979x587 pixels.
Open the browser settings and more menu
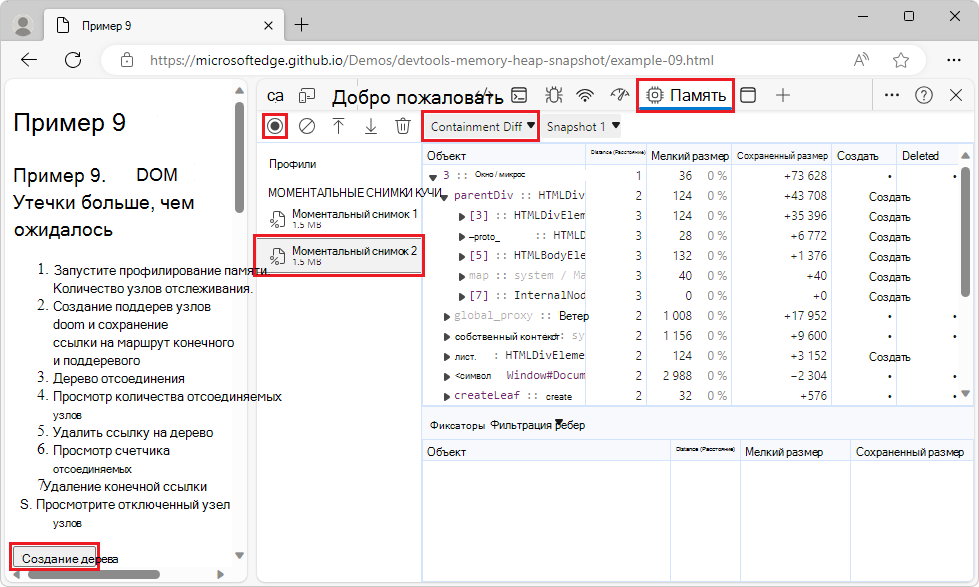[953, 60]
